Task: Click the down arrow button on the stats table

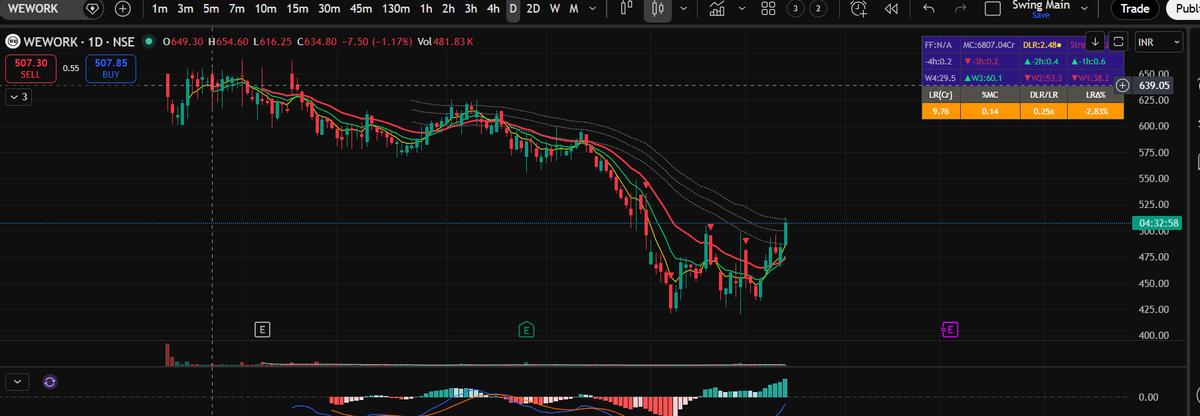Action: pos(1095,42)
